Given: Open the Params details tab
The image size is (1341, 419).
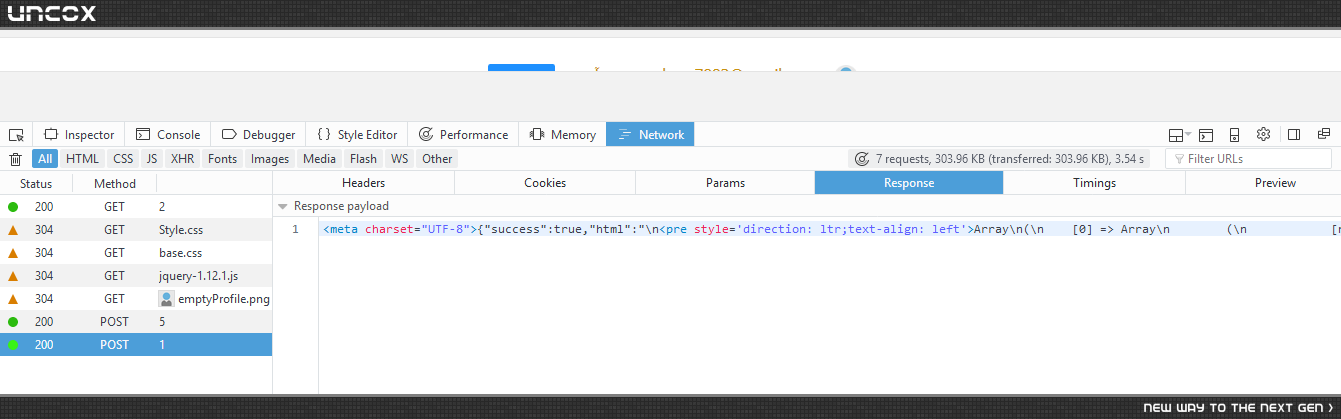Looking at the screenshot, I should coord(725,183).
